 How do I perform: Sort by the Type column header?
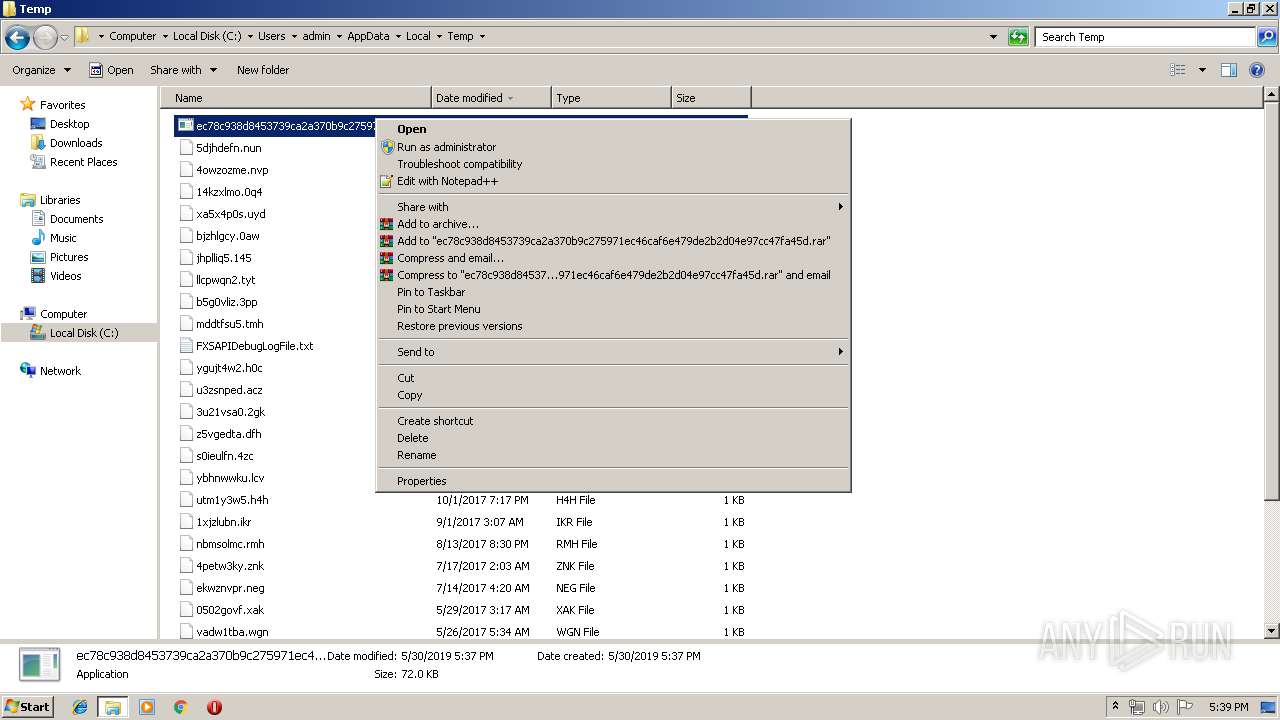coord(610,98)
